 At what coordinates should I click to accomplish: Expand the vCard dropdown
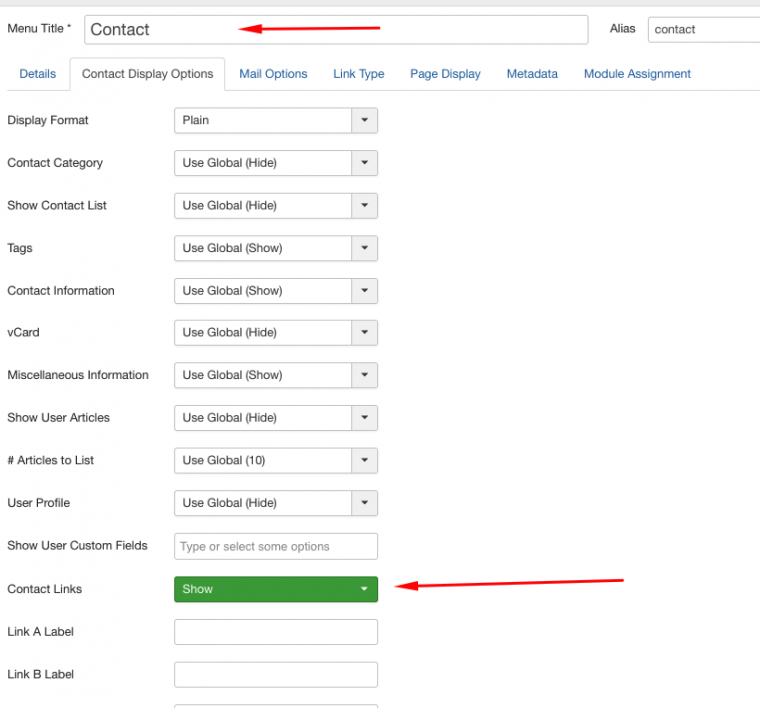275,333
